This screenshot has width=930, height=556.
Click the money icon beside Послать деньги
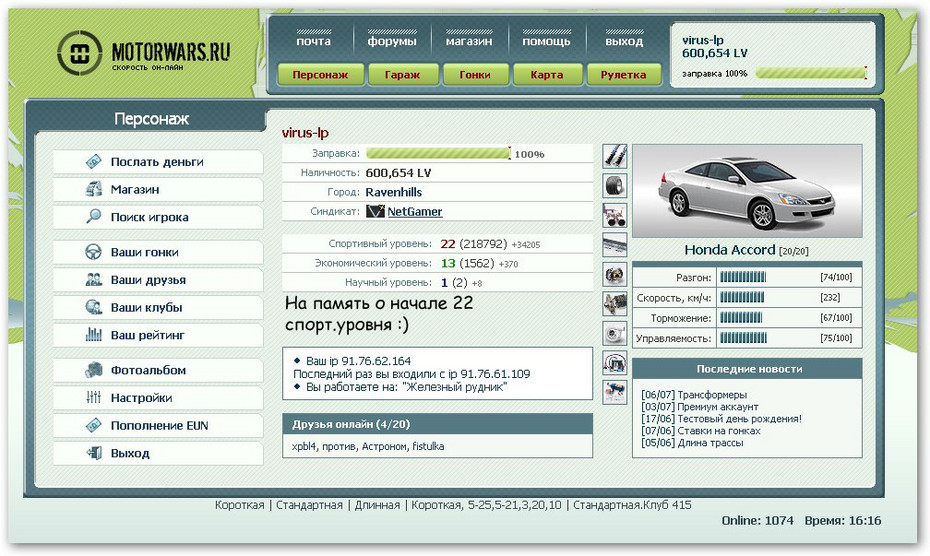(x=94, y=161)
